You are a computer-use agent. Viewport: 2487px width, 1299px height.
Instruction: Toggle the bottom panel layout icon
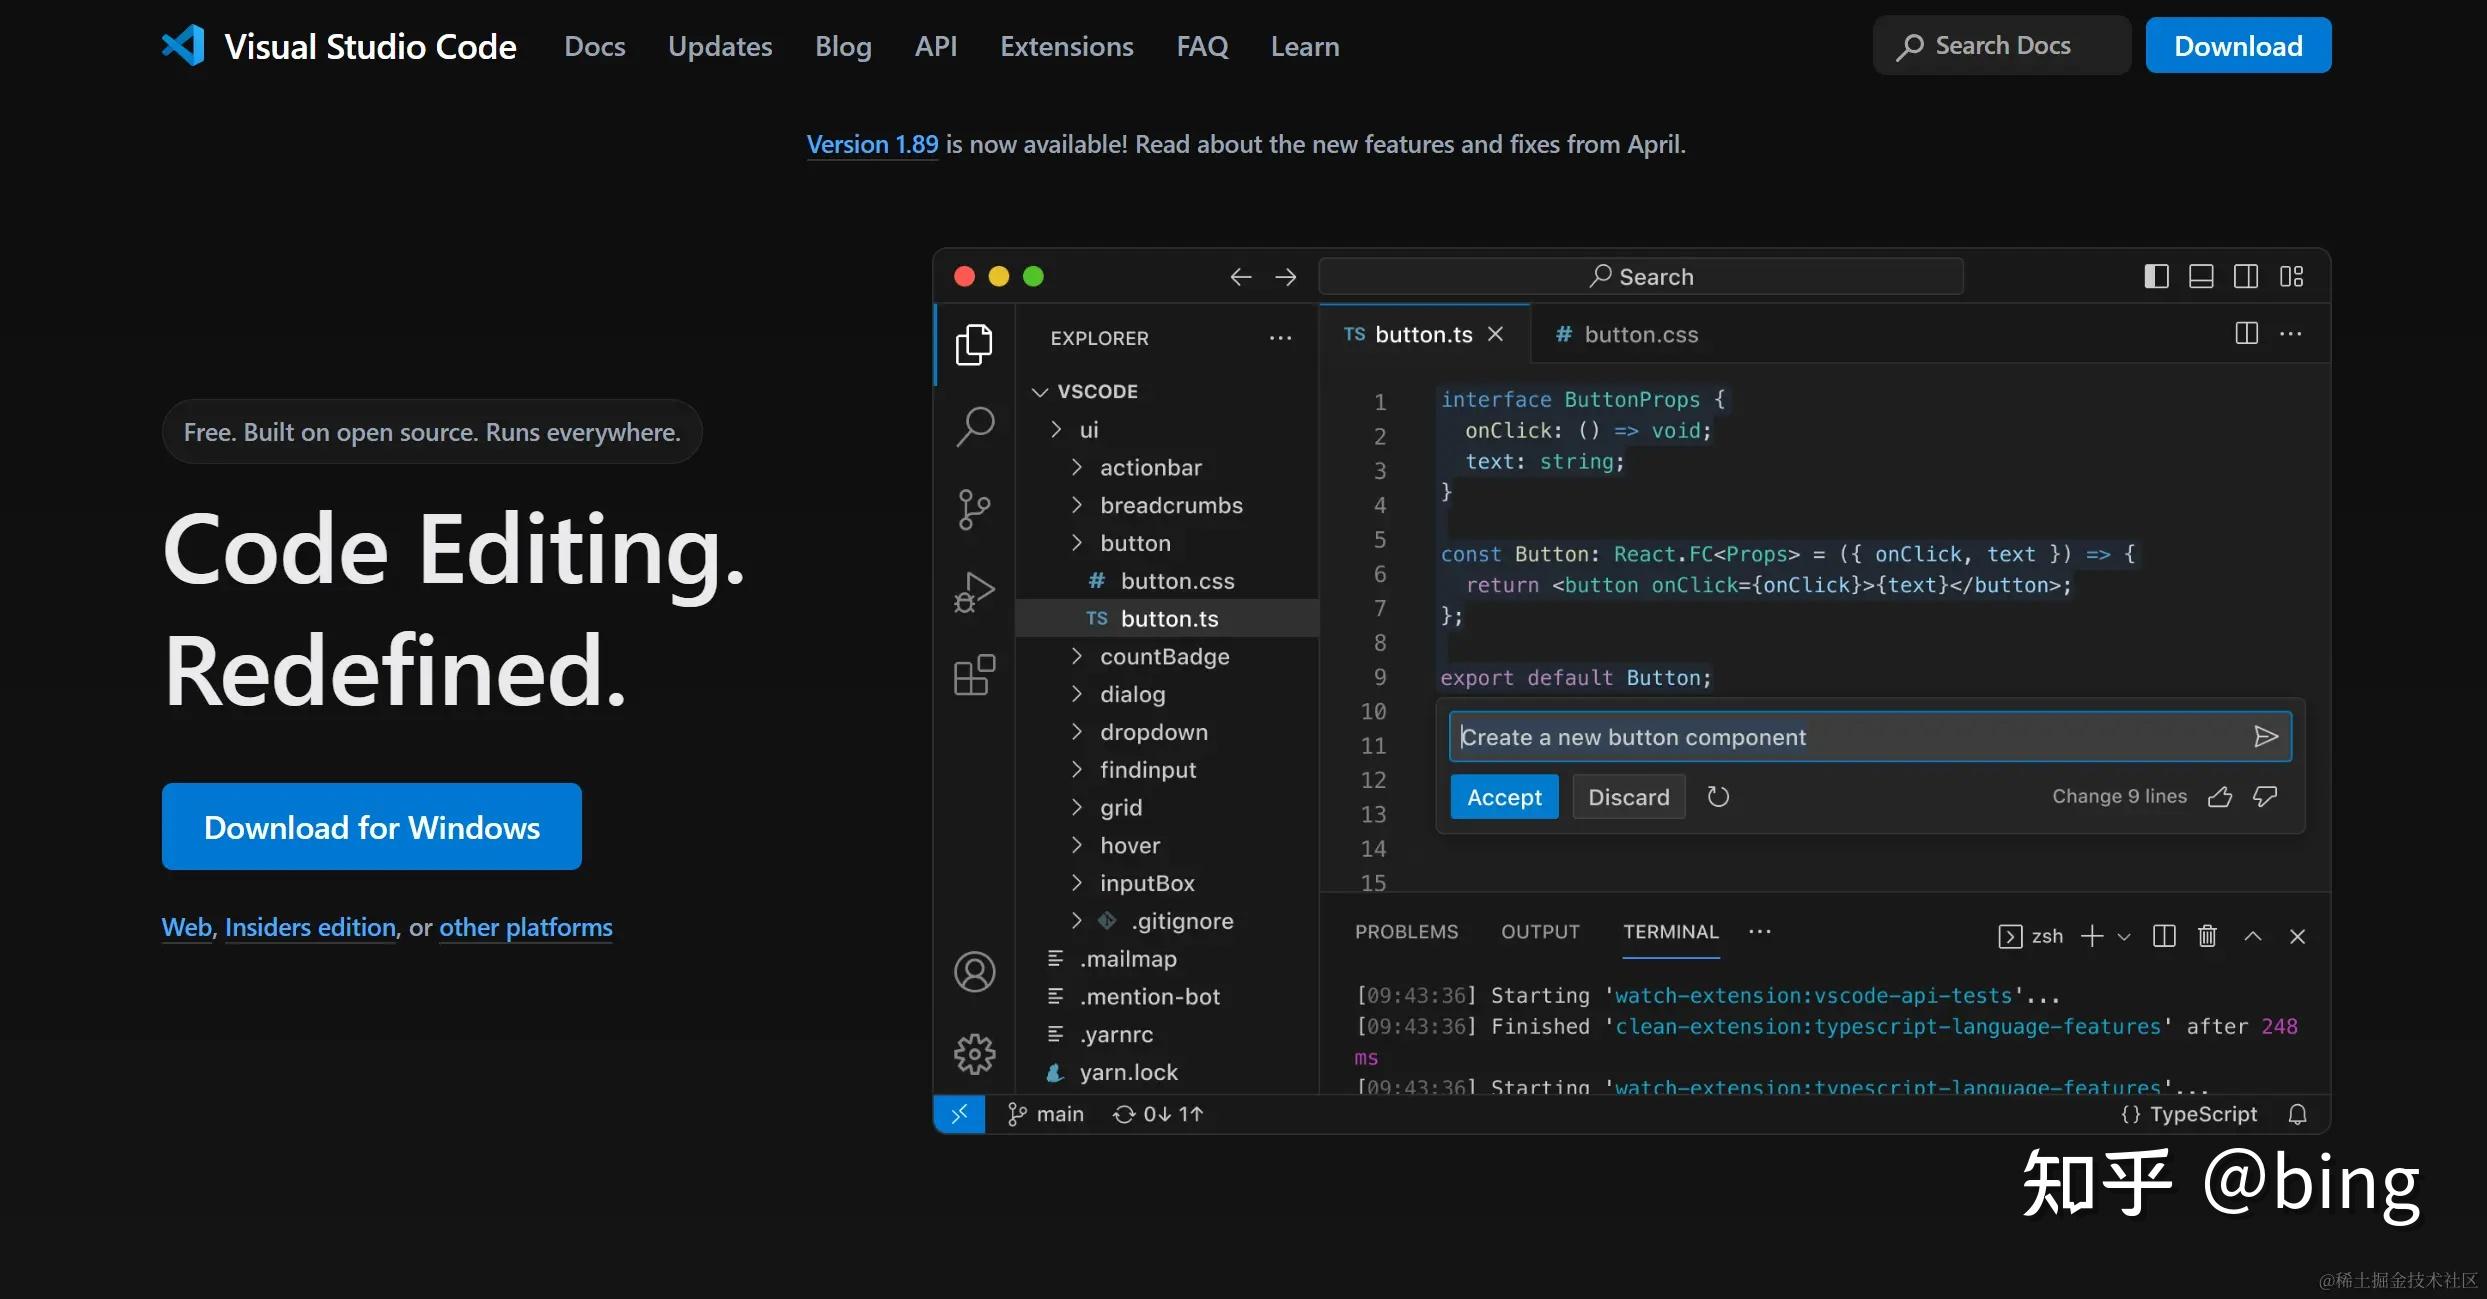coord(2201,276)
